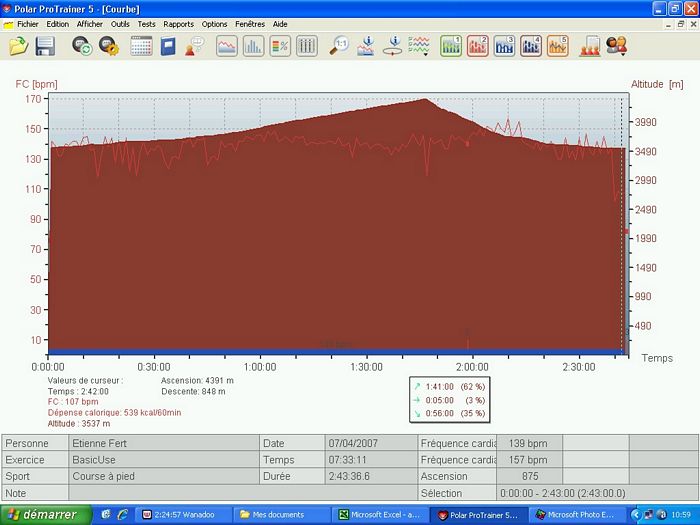Open the Rapports menu

tap(179, 24)
